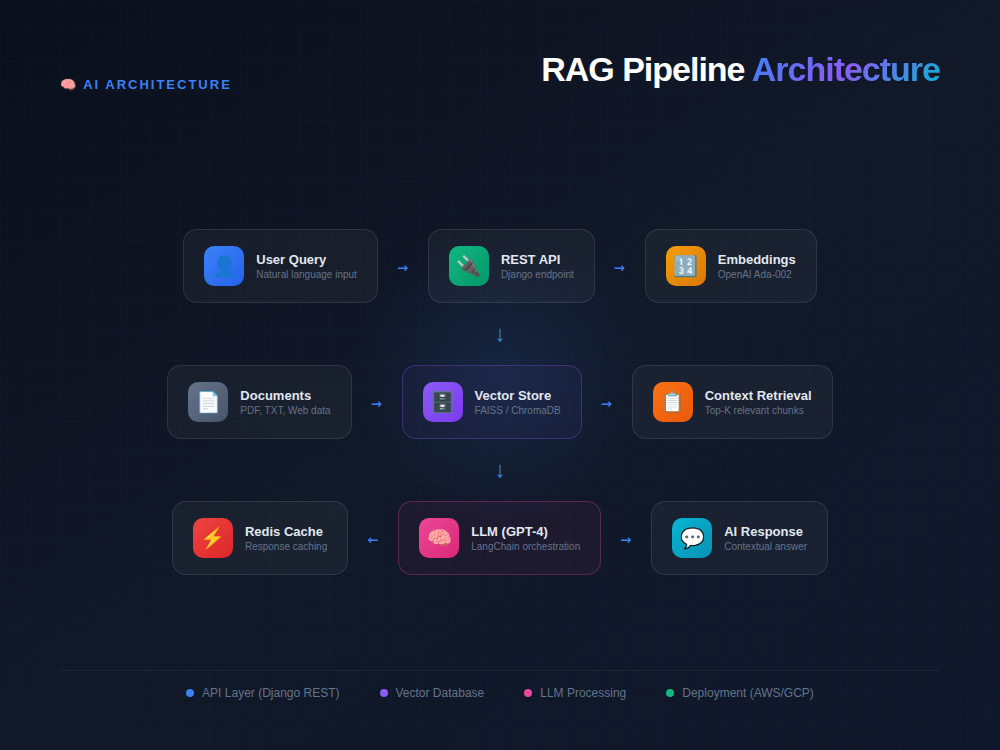Click the "LLM (GPT-4)" card title
Viewport: 1000px width, 750px height.
510,531
